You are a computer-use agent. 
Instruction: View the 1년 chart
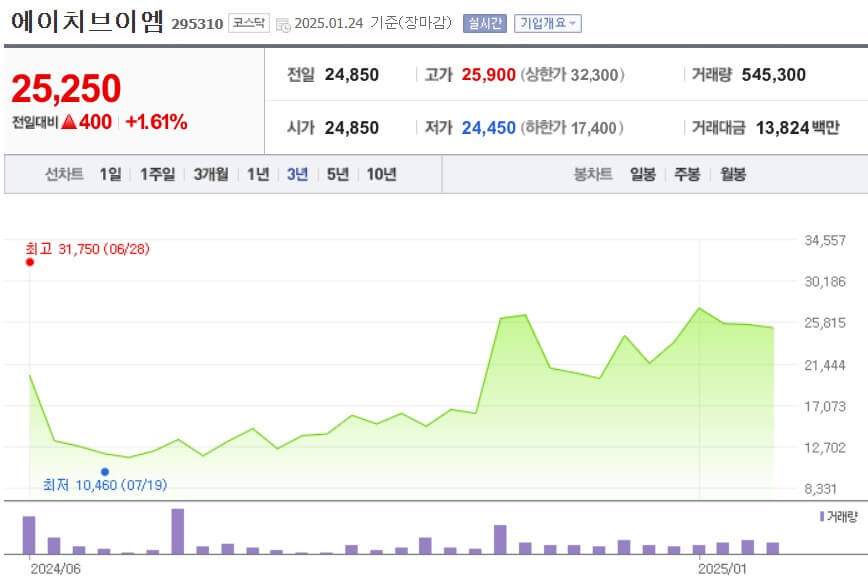click(x=258, y=173)
